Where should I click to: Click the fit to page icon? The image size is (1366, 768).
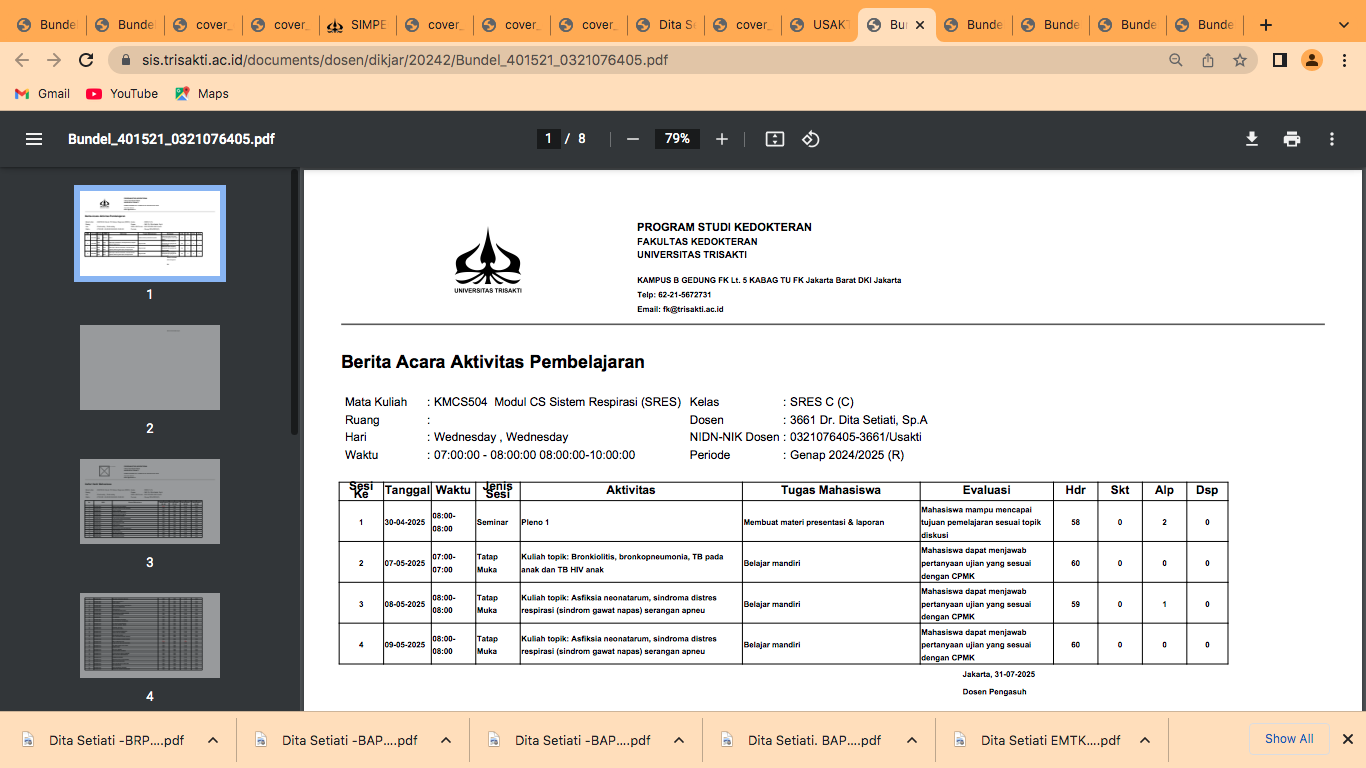pos(775,139)
